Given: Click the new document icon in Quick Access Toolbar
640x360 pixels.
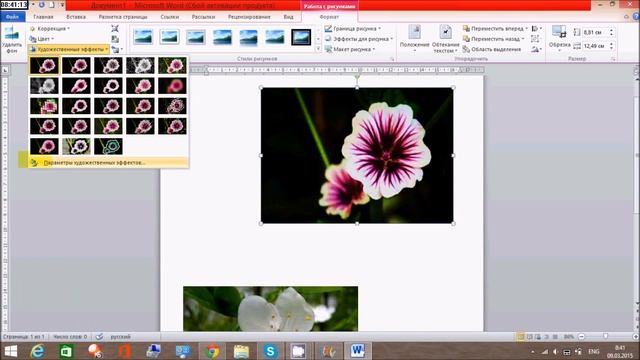Looking at the screenshot, I should click(x=52, y=5).
